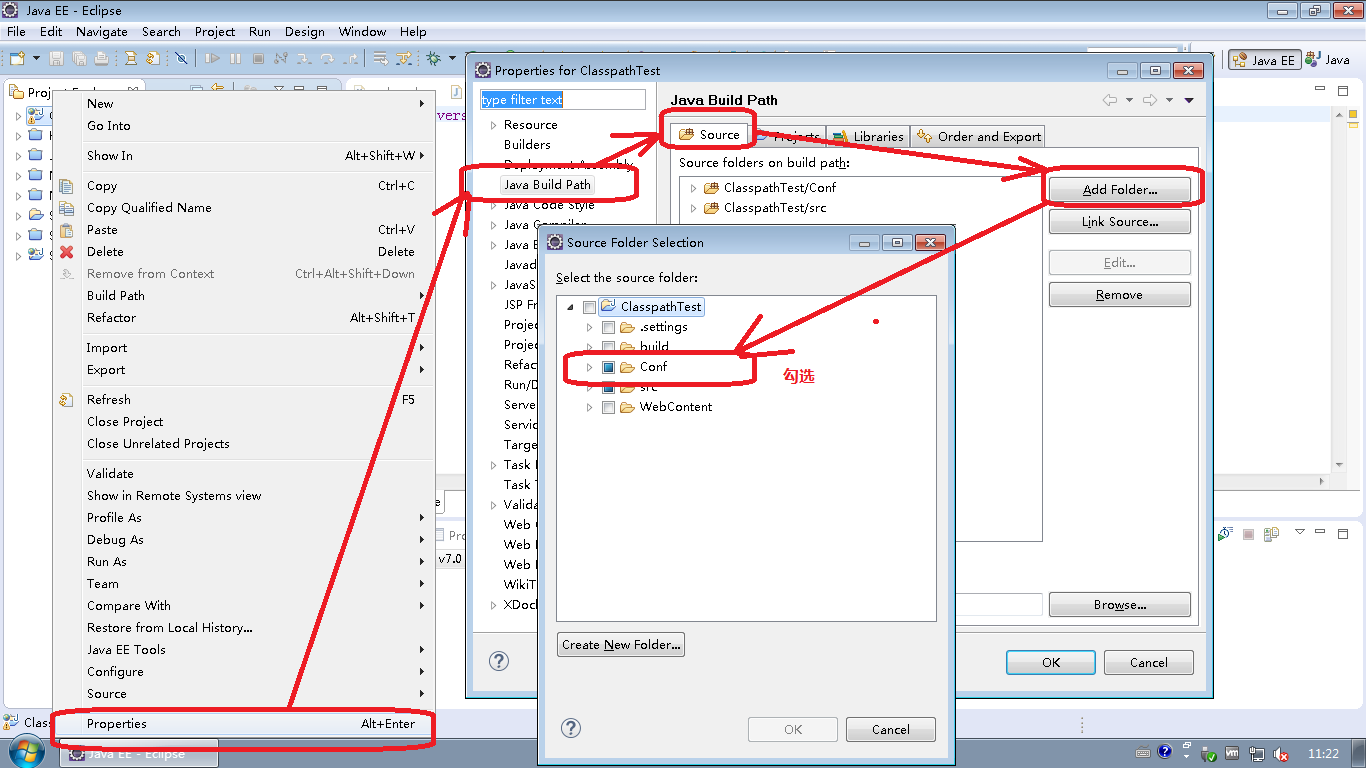Click the Skip All Breakpoints toolbar icon
The height and width of the screenshot is (768, 1366).
coord(181,58)
